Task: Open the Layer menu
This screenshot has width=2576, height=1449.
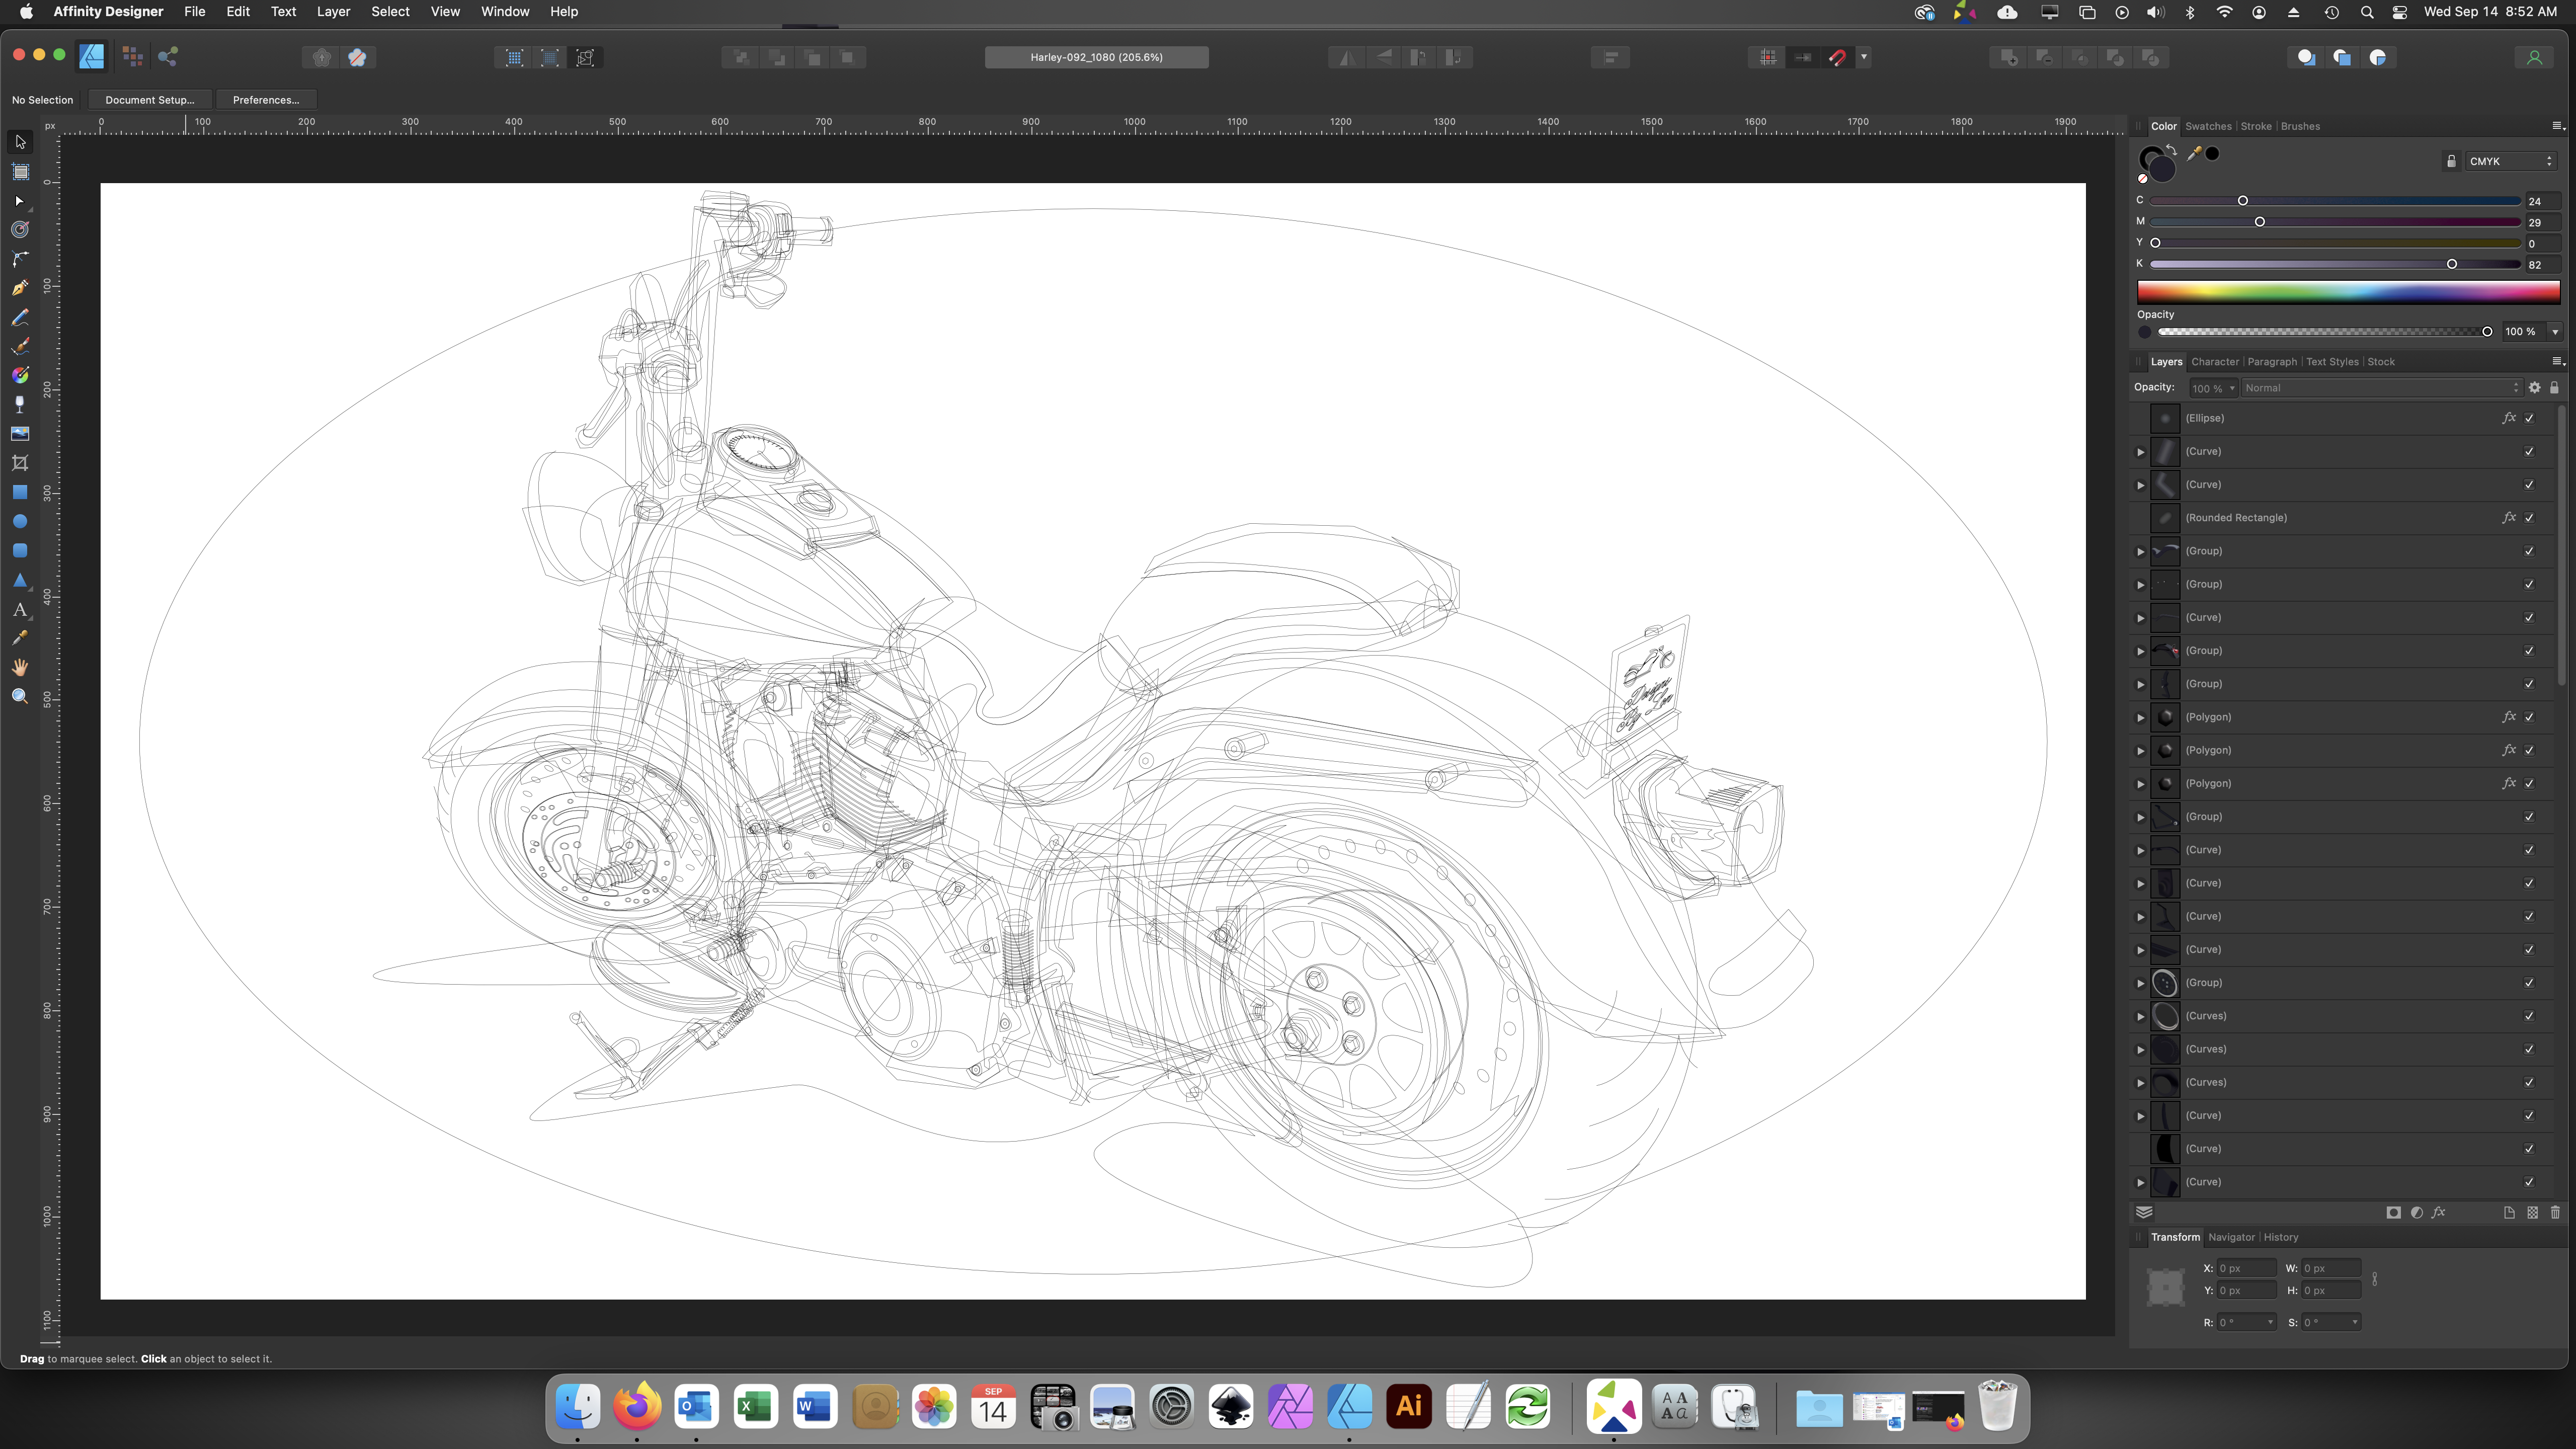Action: (x=333, y=12)
